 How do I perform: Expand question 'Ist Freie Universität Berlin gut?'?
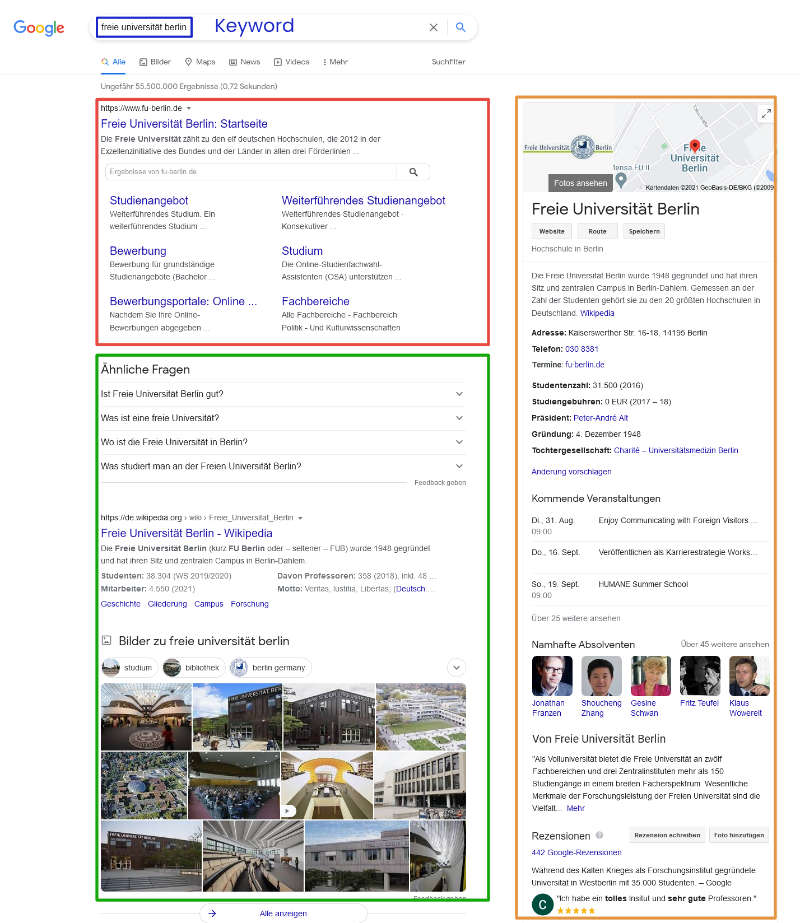(282, 394)
